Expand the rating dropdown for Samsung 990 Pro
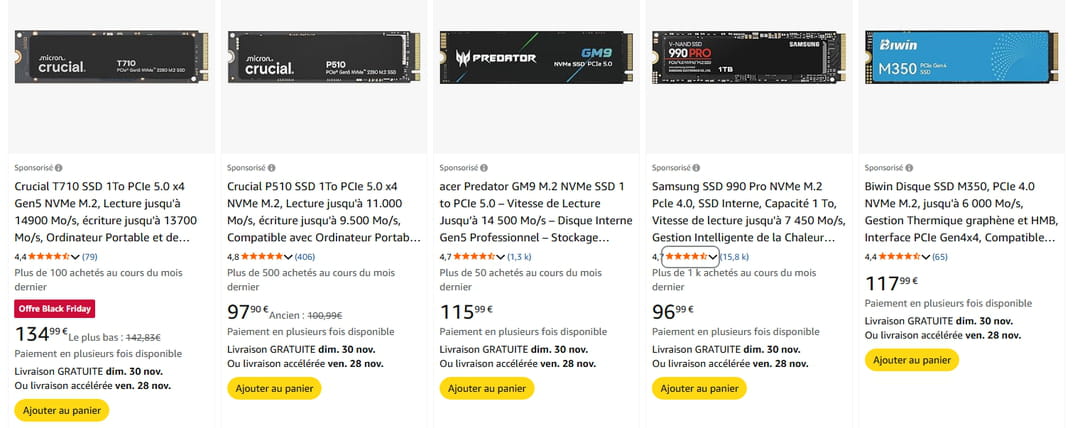This screenshot has width=1080, height=428. [713, 257]
